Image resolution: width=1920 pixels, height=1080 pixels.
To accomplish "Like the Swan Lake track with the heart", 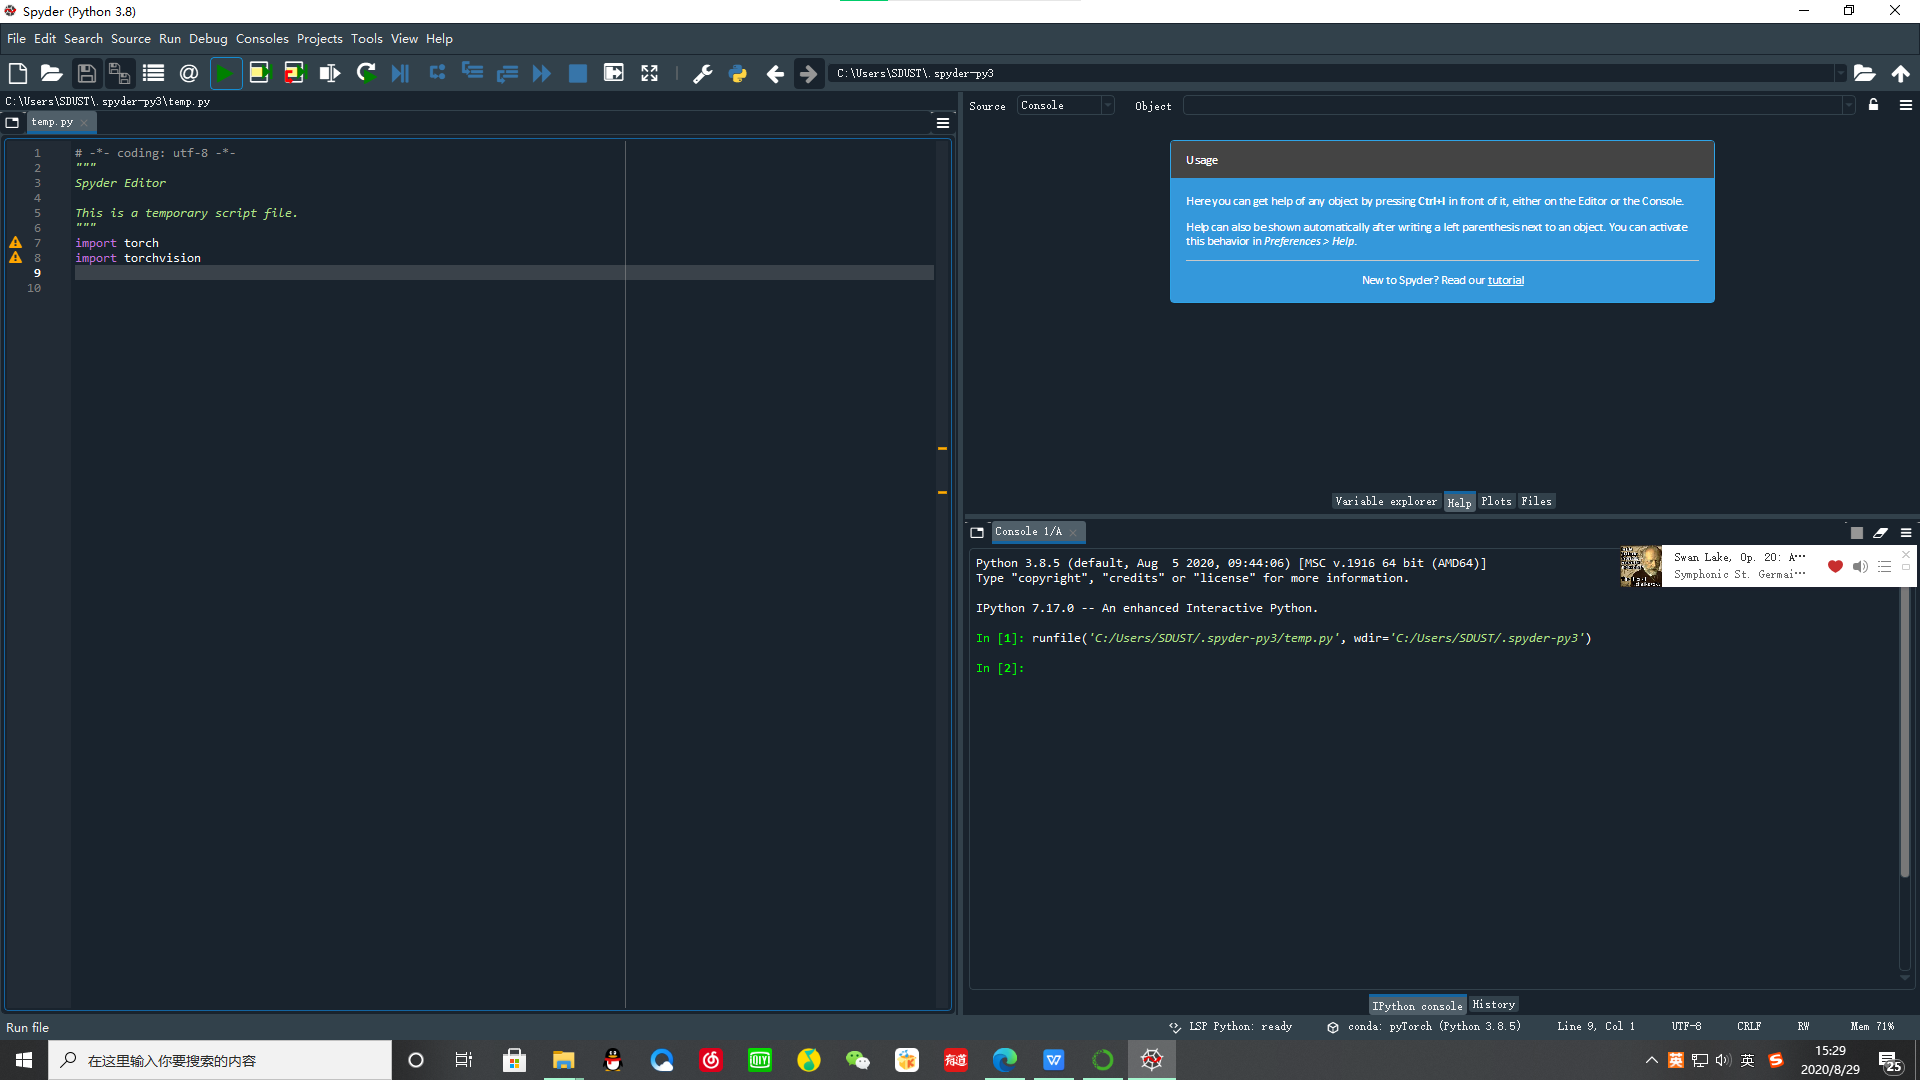I will point(1835,566).
